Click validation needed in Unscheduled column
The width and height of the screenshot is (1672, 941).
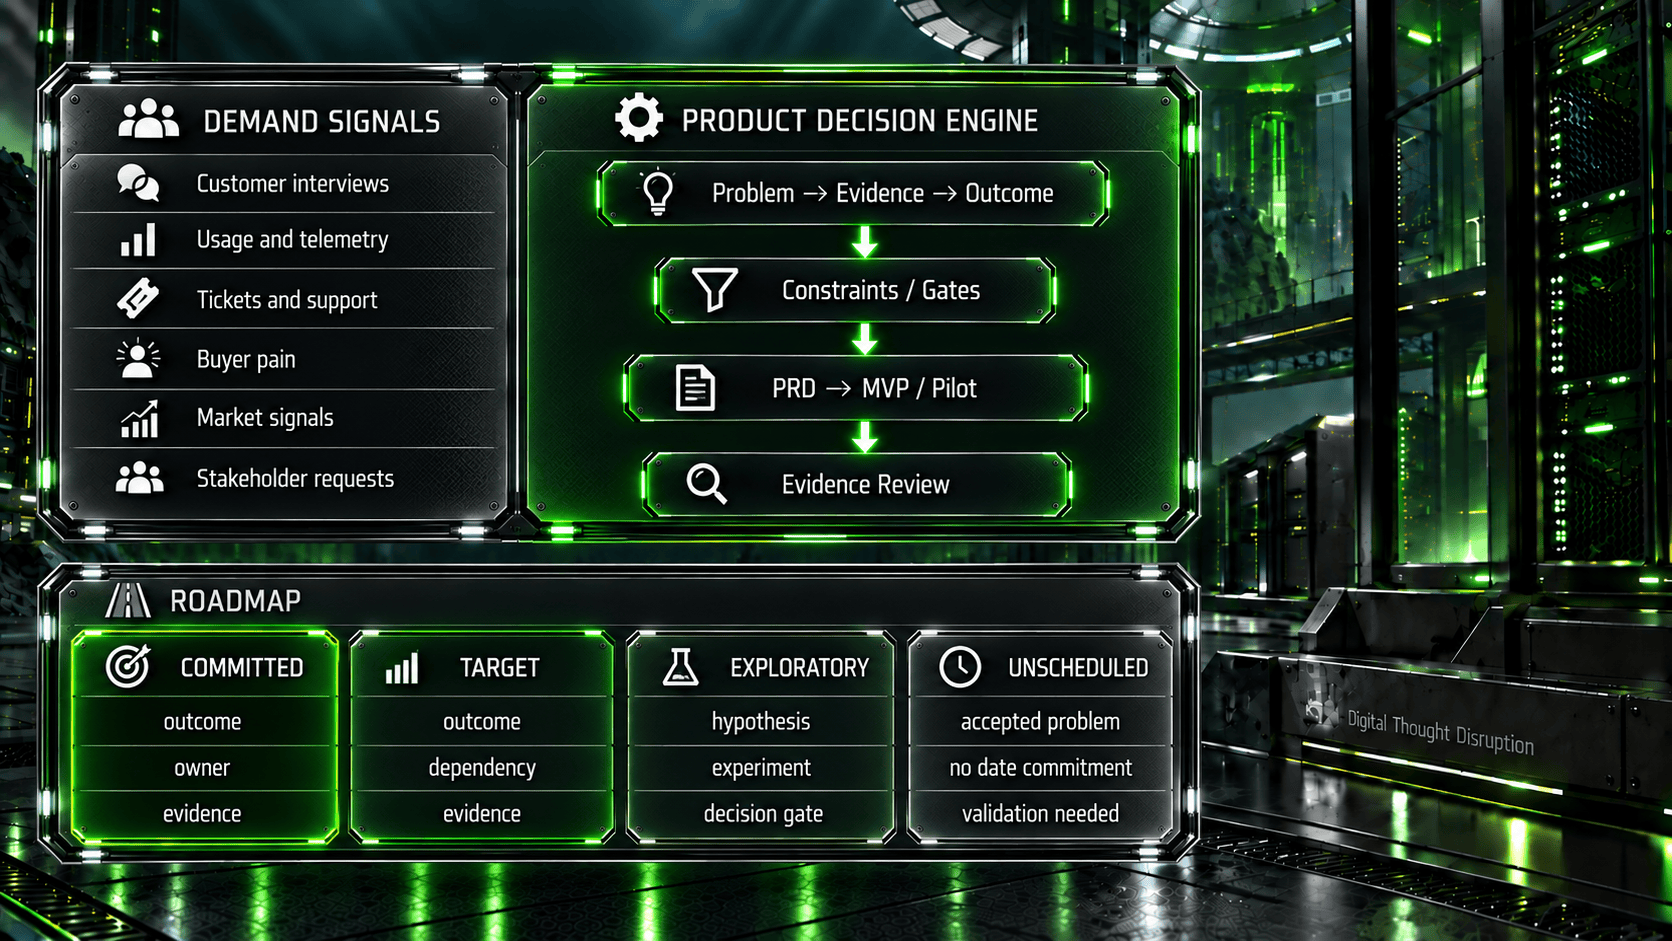tap(1040, 814)
